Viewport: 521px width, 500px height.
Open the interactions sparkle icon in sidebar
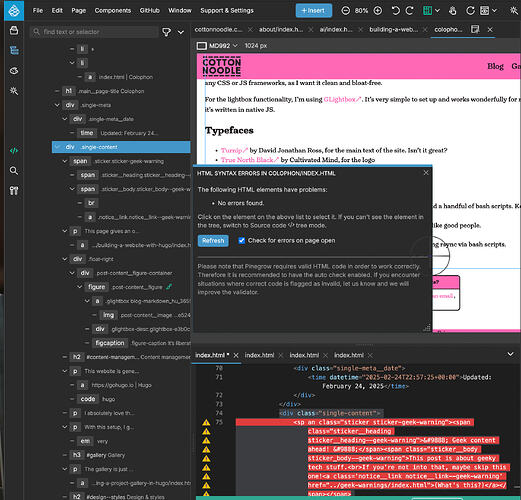pyautogui.click(x=14, y=91)
